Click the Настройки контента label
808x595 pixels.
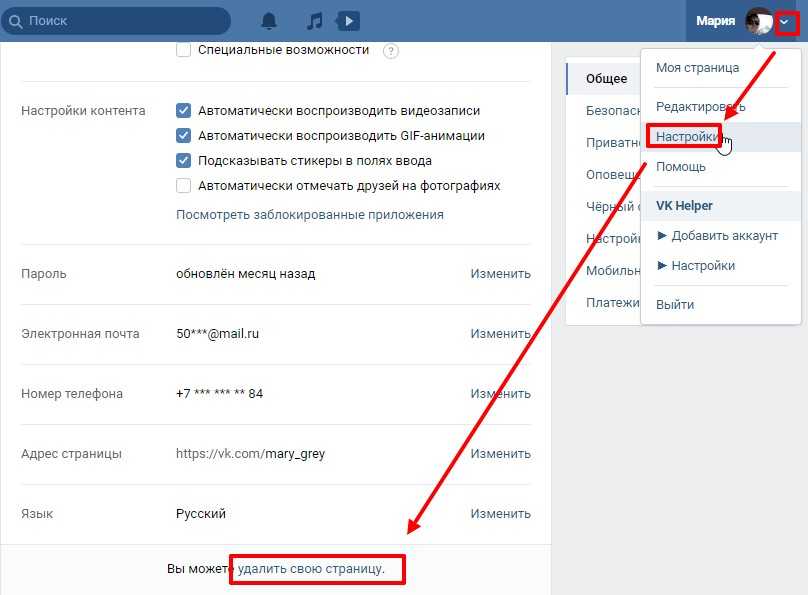(83, 111)
